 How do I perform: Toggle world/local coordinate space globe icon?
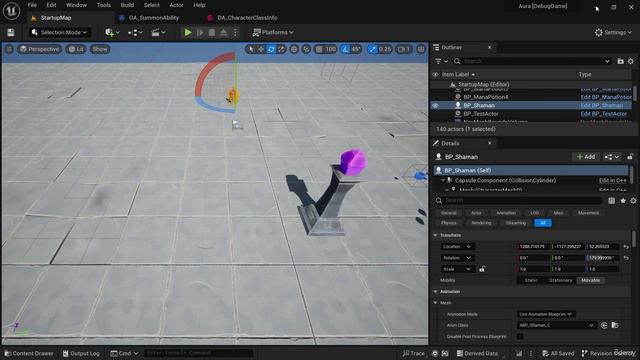pos(294,49)
